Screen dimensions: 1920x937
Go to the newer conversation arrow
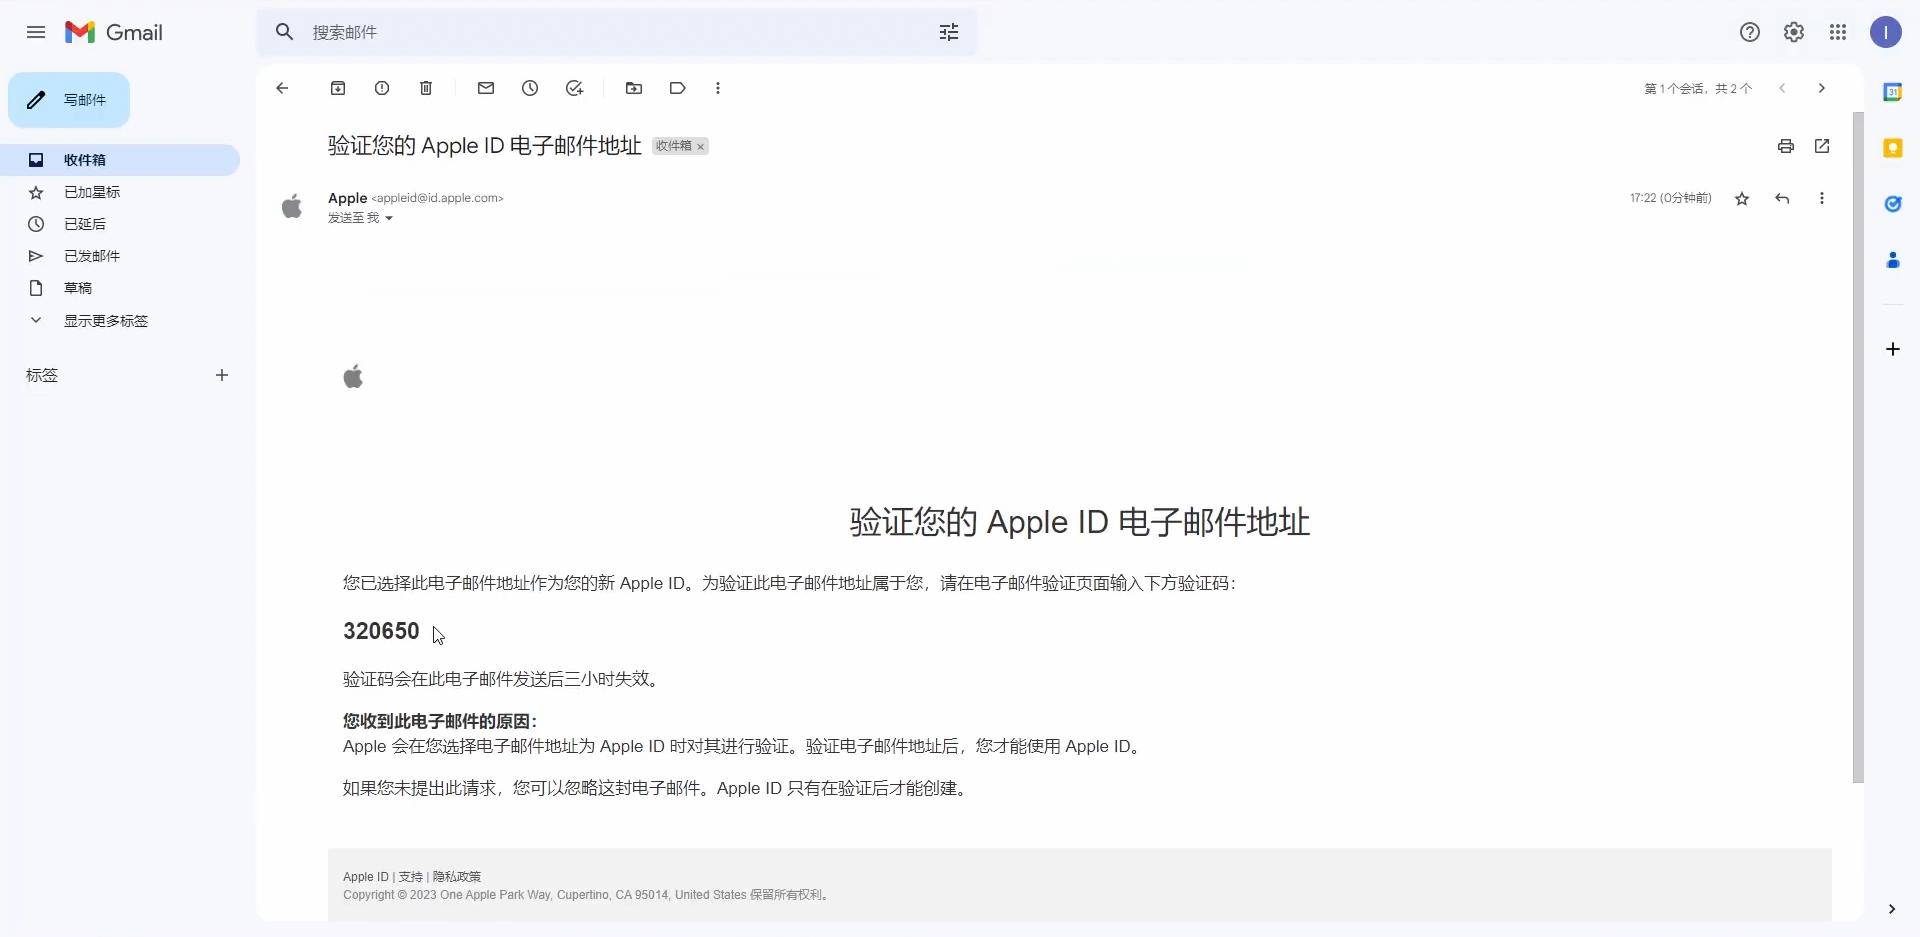(x=1782, y=88)
